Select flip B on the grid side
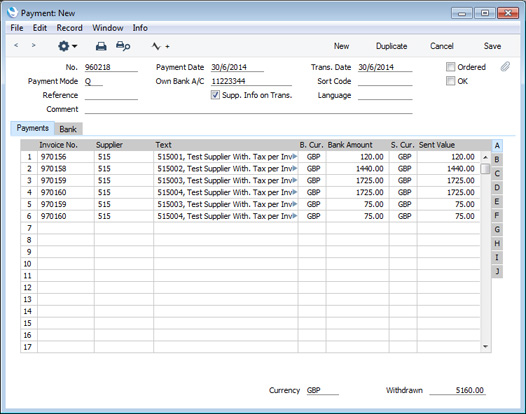526x414 pixels. click(497, 160)
